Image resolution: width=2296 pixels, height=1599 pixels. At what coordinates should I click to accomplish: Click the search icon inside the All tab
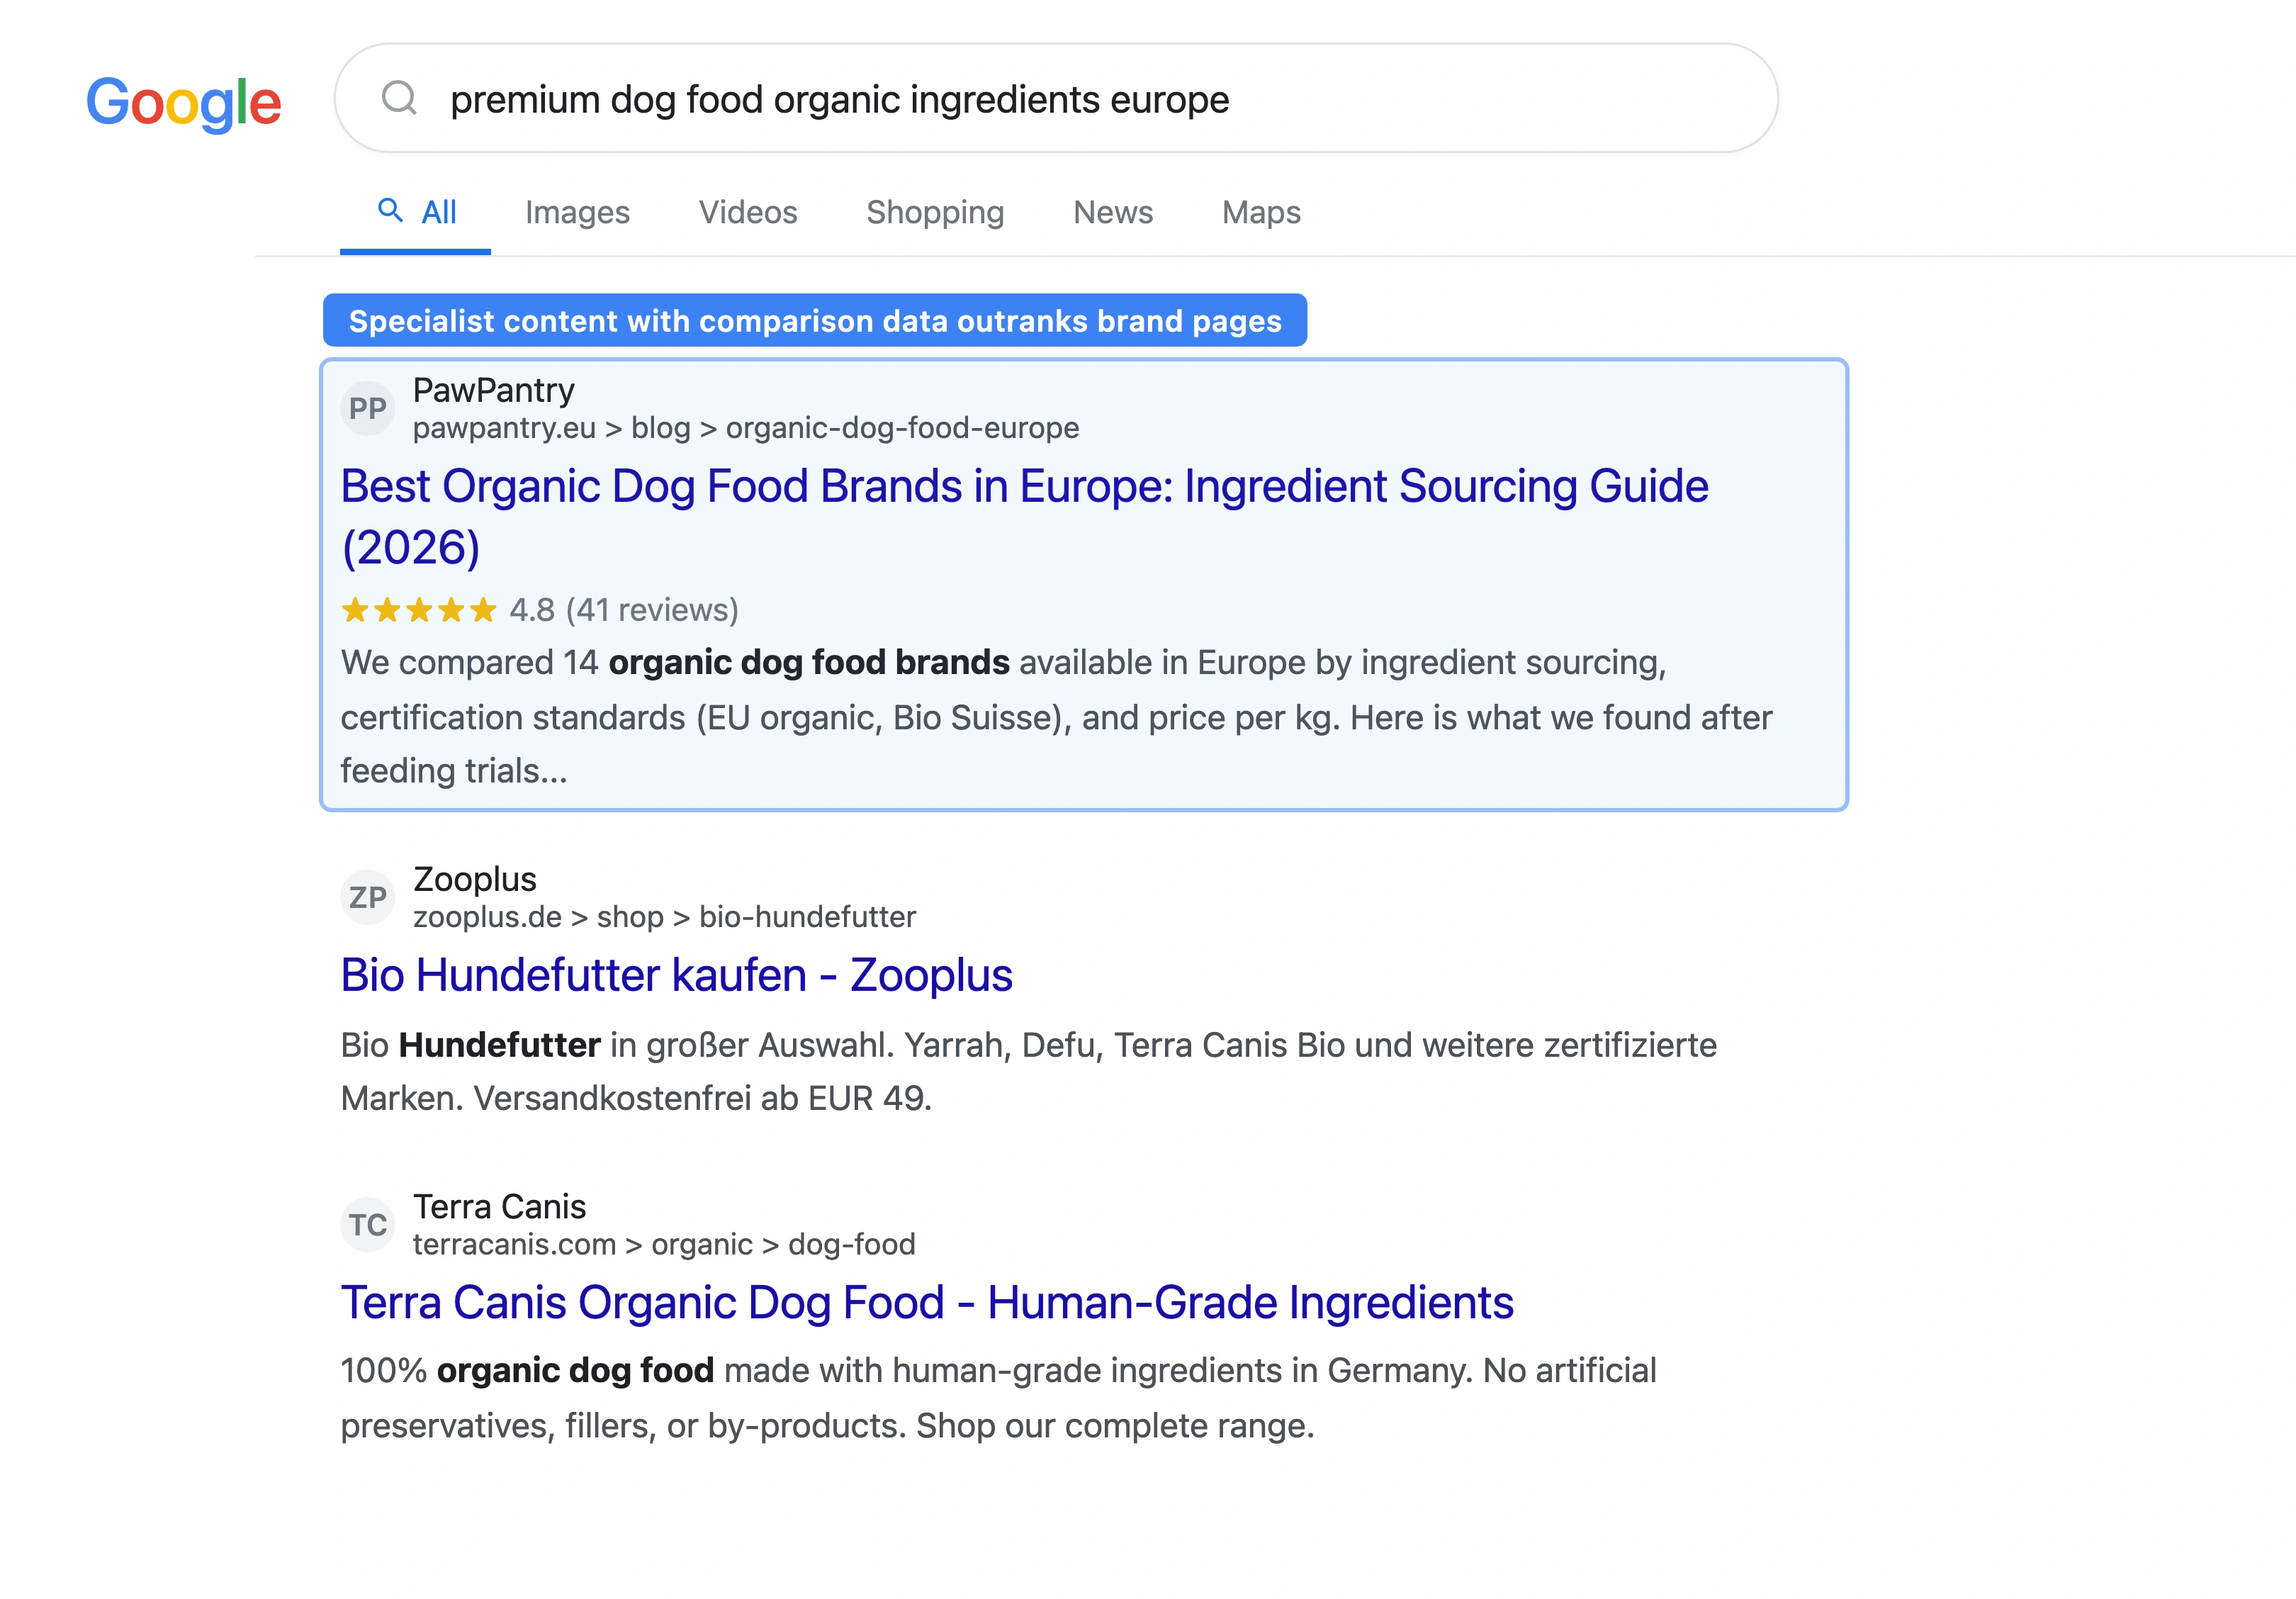[392, 211]
